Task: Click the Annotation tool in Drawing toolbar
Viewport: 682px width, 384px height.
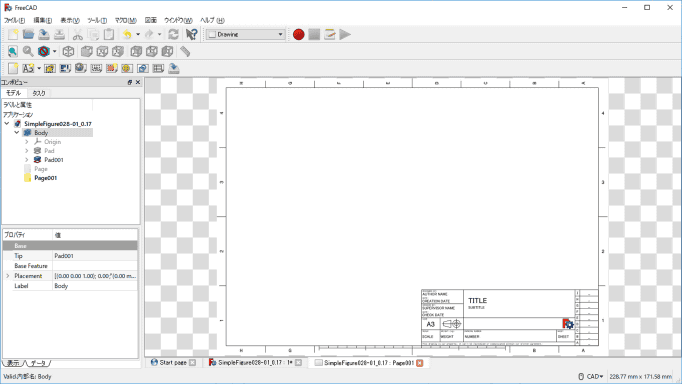Action: point(96,68)
